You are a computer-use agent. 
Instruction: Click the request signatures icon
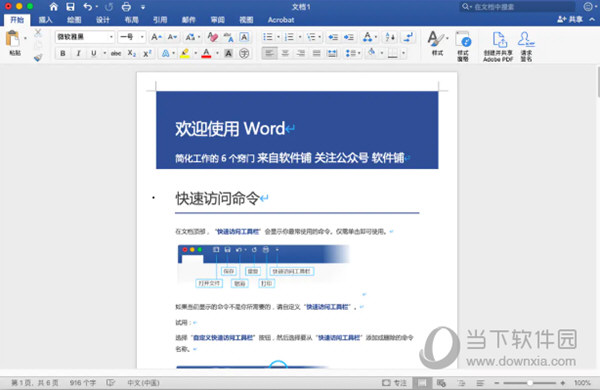point(526,46)
